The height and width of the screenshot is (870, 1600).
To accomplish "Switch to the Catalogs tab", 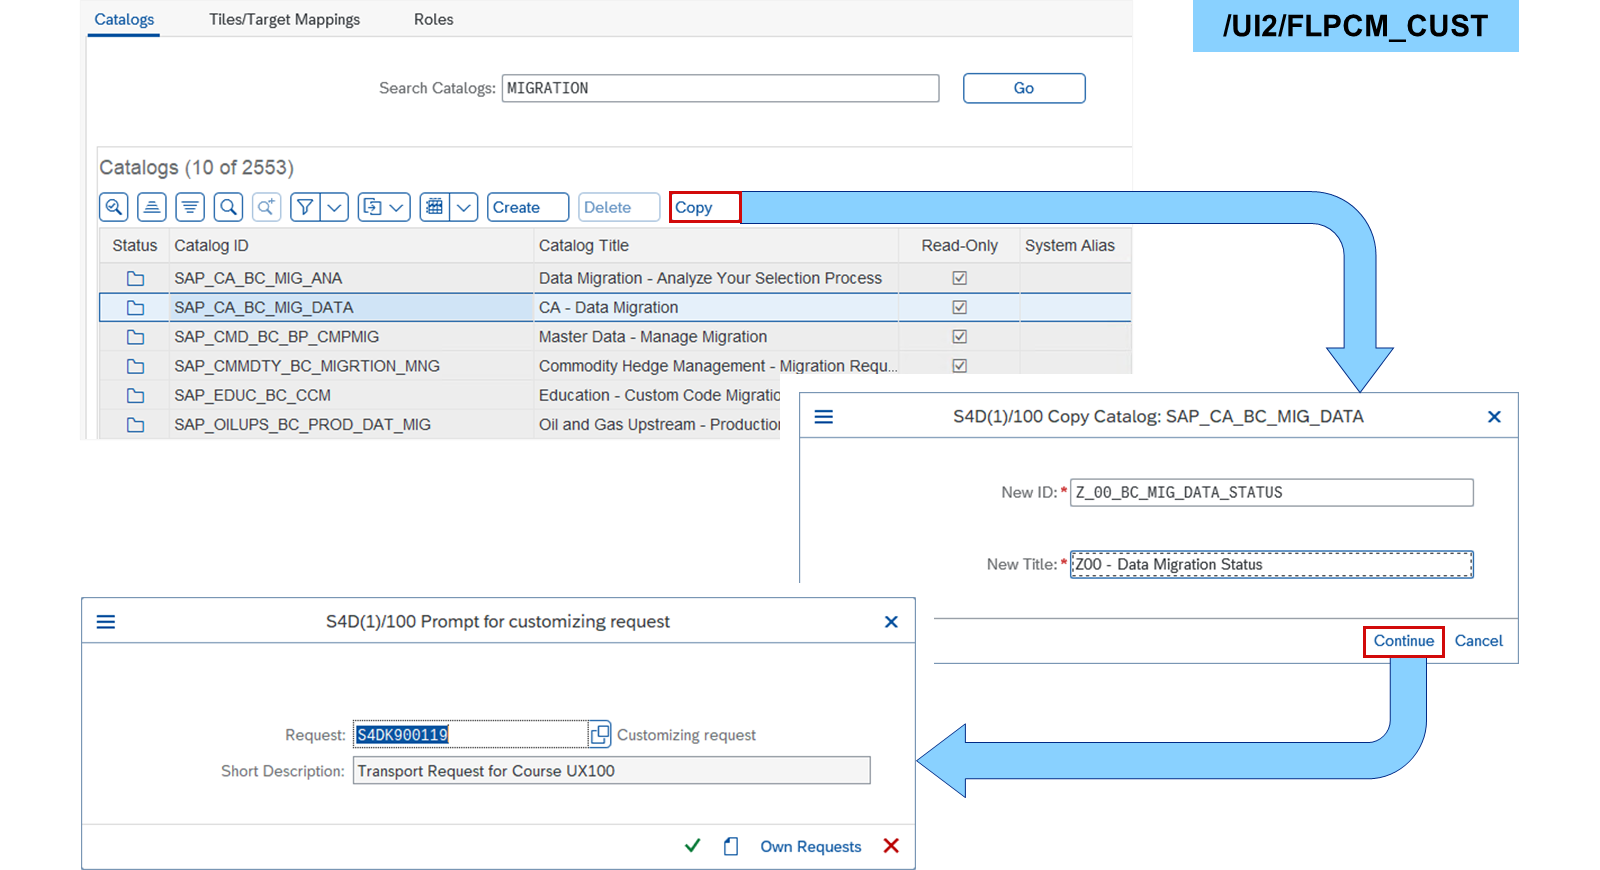I will coord(124,19).
